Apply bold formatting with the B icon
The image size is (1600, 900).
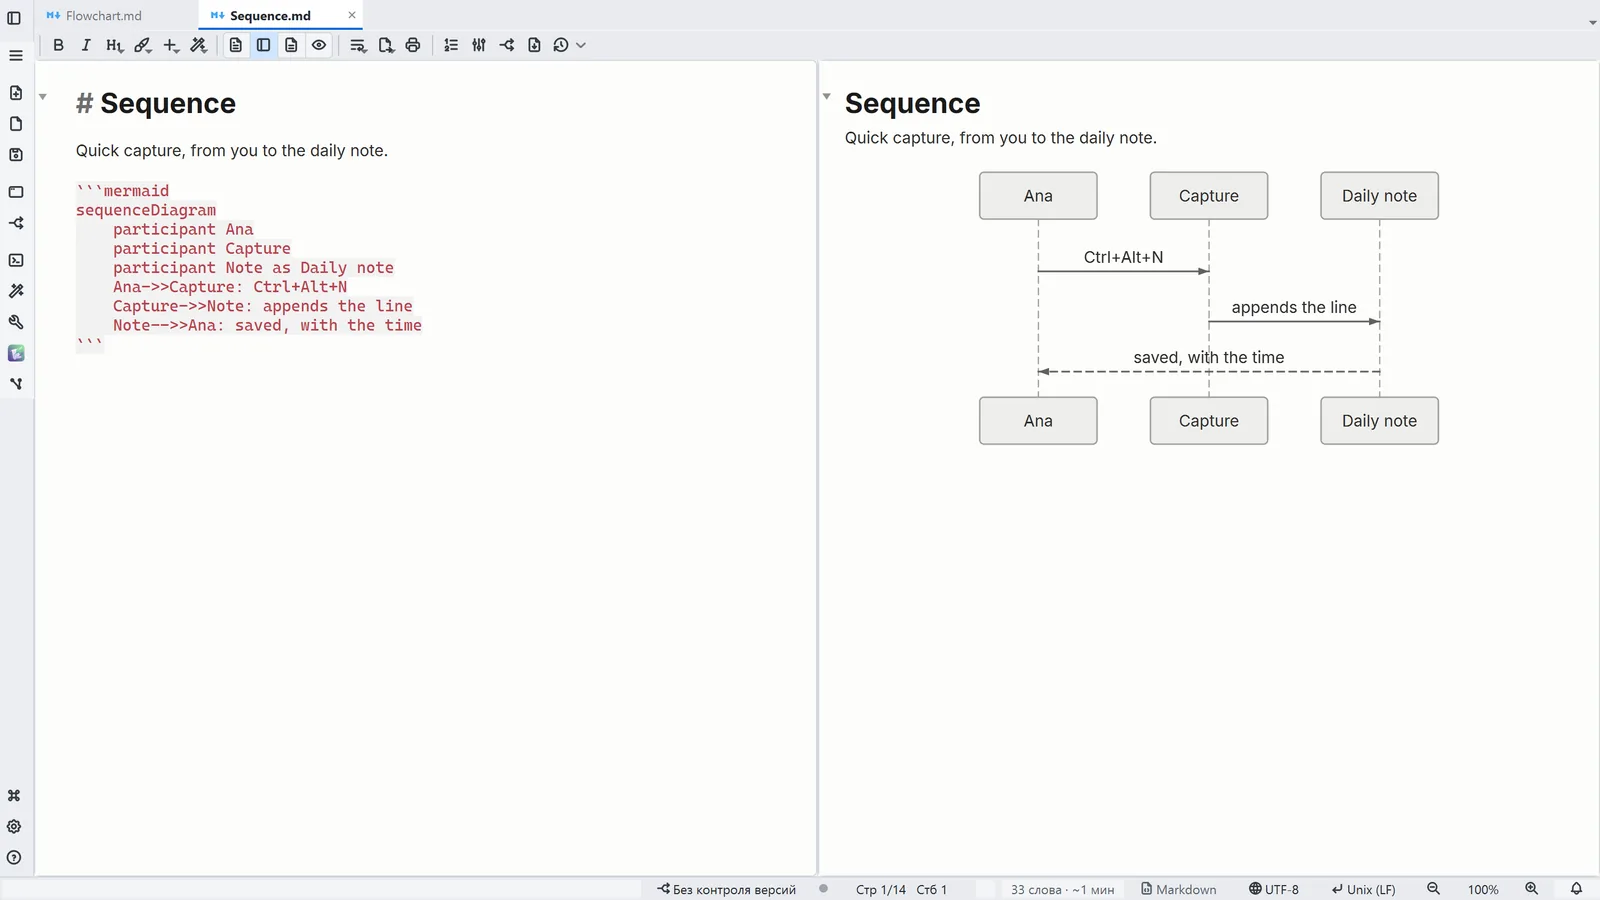58,45
